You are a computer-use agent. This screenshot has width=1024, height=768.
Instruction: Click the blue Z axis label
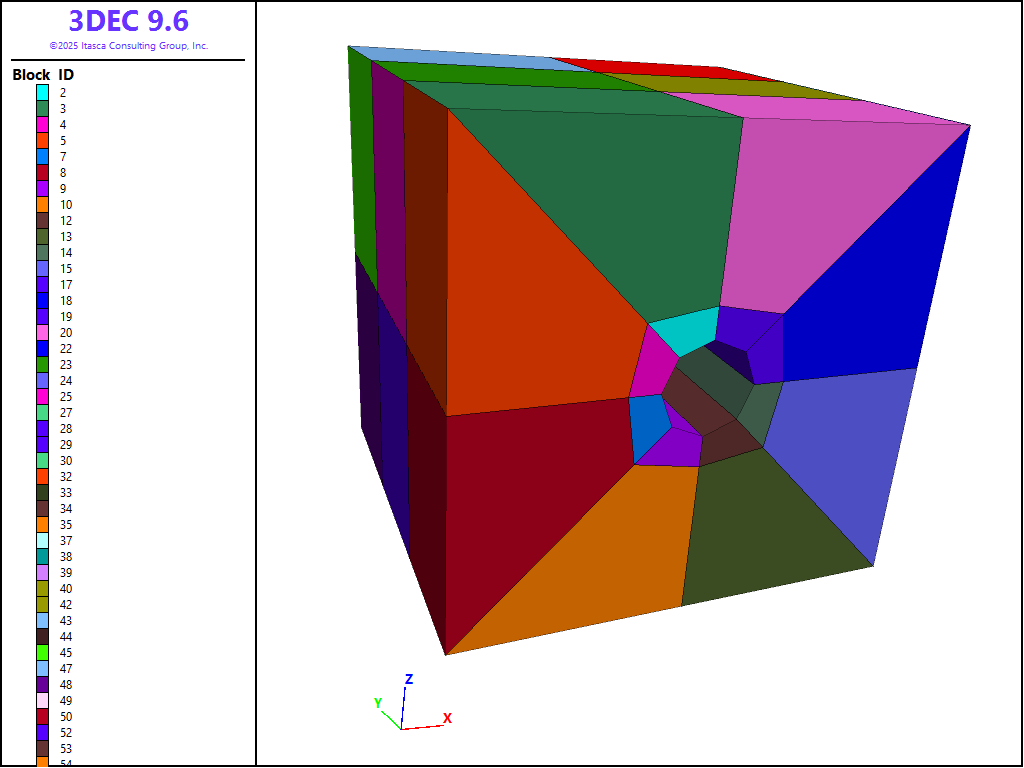pos(409,679)
